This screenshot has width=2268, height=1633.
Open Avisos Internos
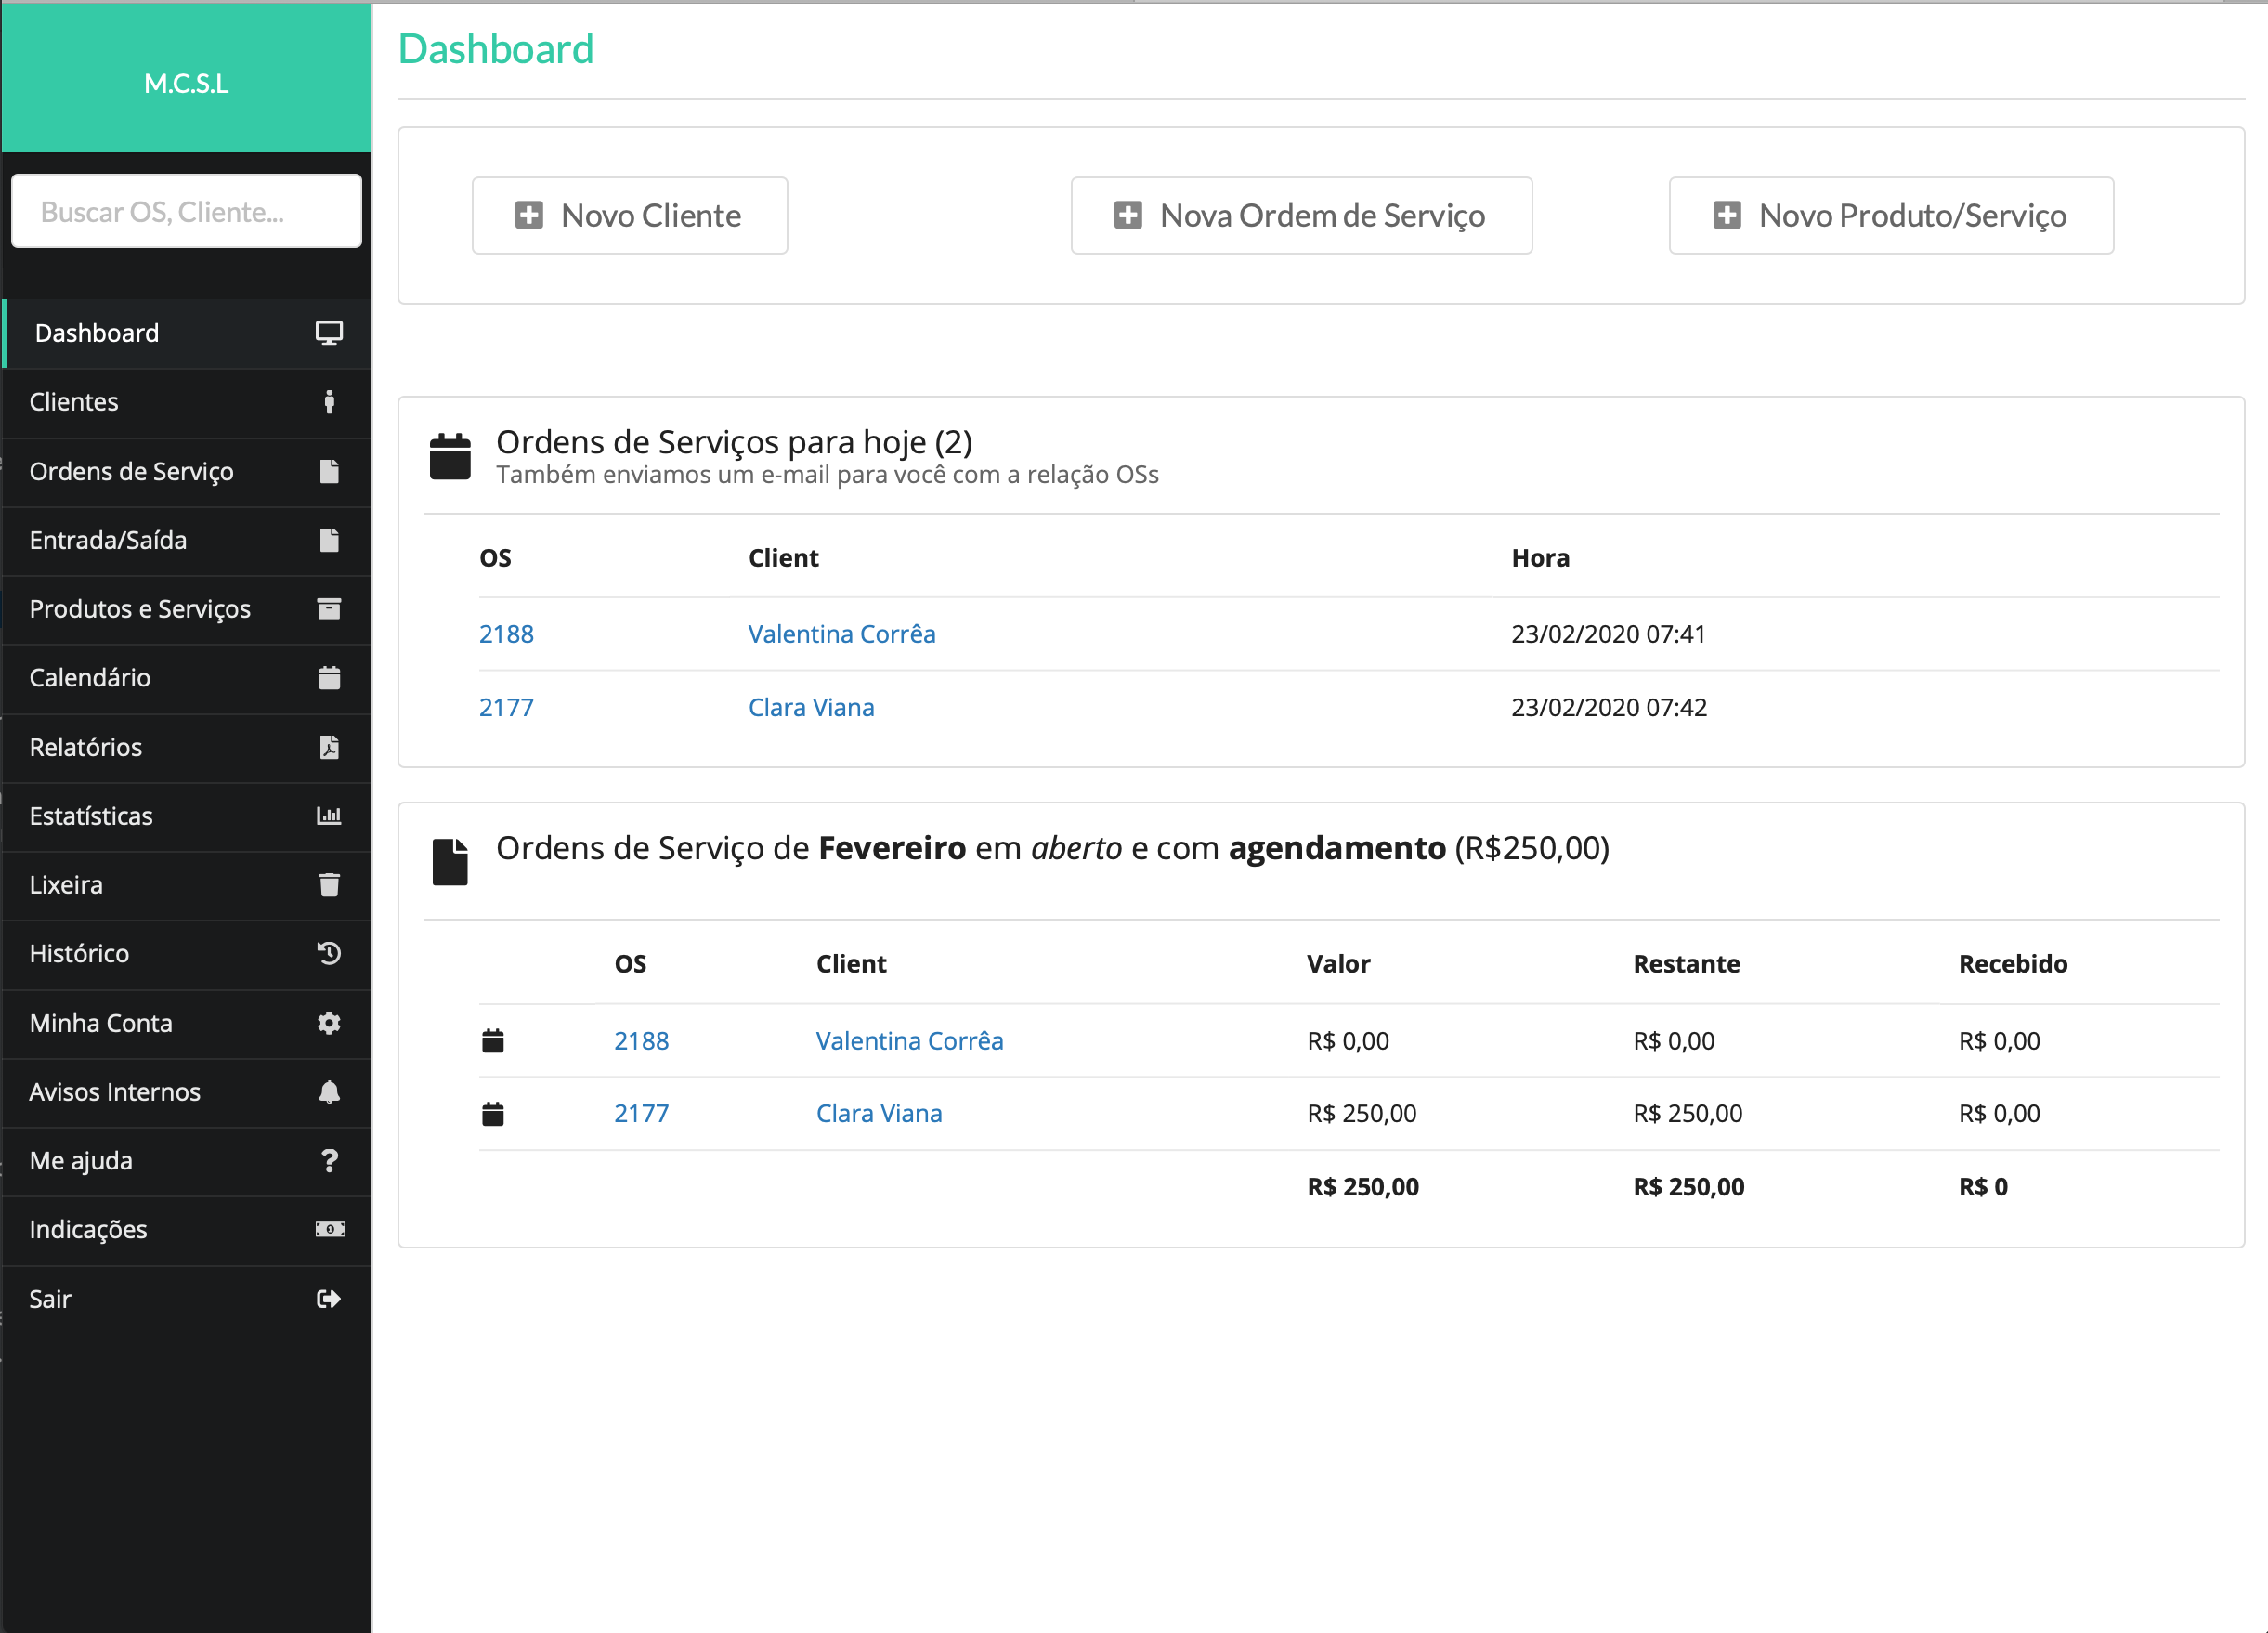pyautogui.click(x=187, y=1092)
